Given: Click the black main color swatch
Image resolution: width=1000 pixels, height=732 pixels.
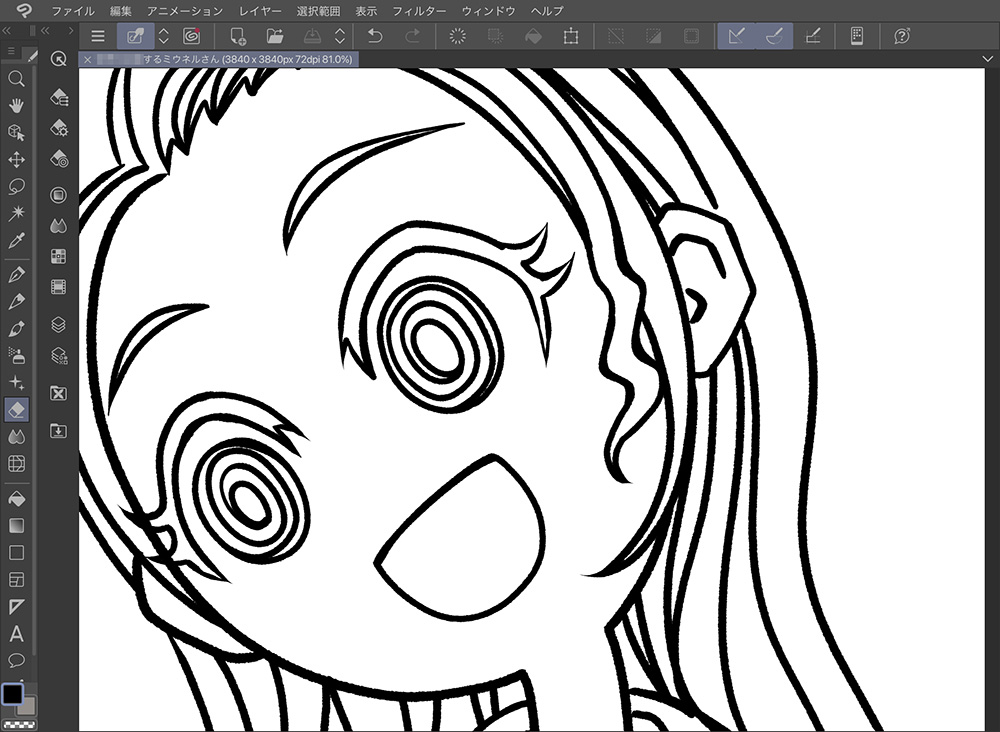Looking at the screenshot, I should (x=12, y=694).
